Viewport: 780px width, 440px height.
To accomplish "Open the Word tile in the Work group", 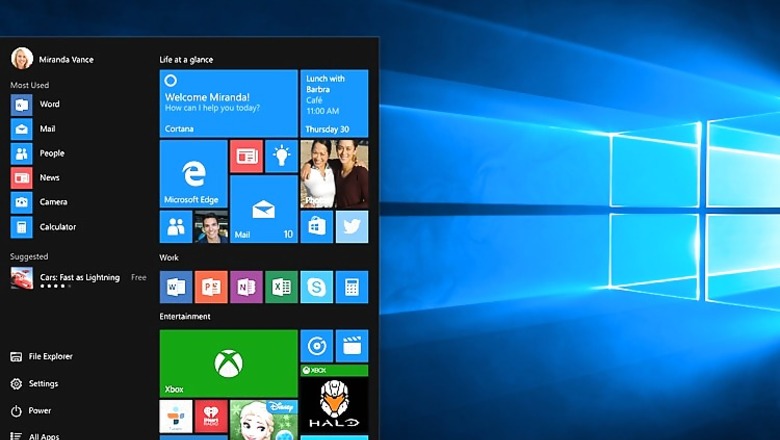I will pos(176,287).
